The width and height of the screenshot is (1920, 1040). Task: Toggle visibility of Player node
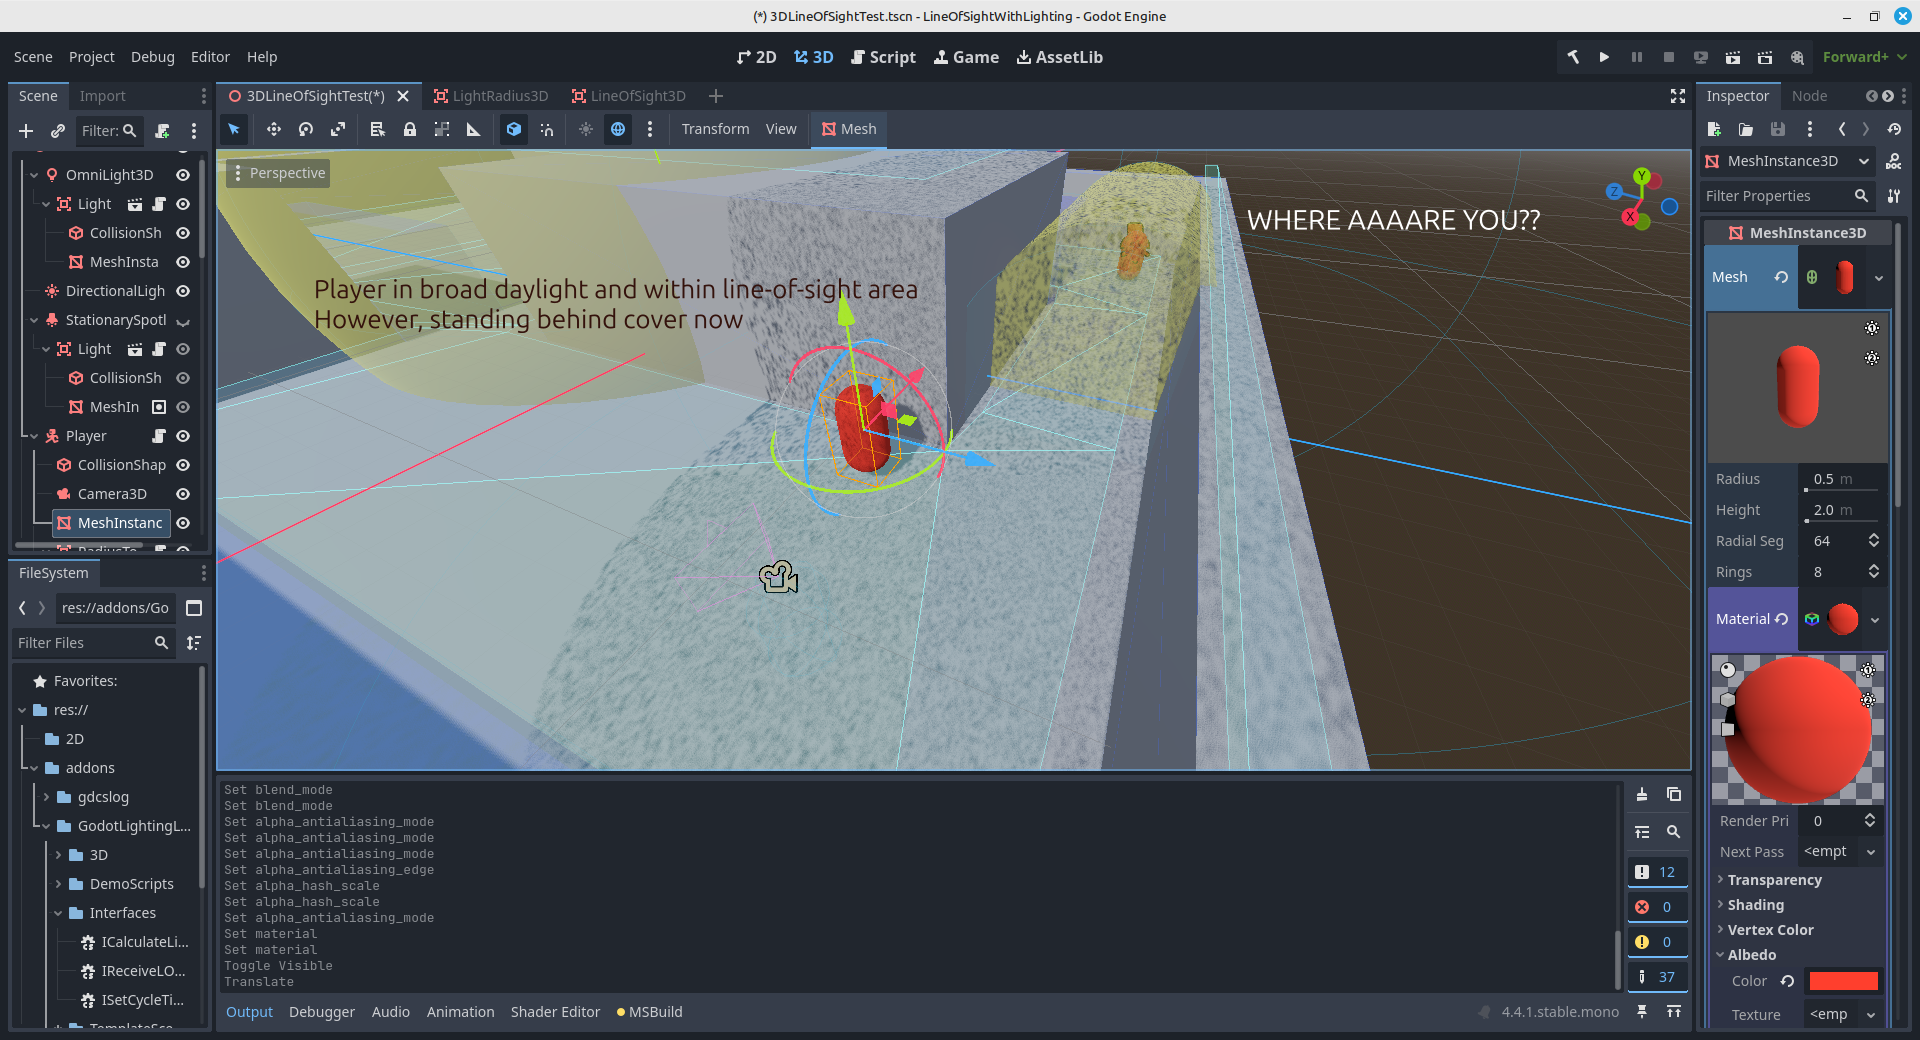(183, 436)
